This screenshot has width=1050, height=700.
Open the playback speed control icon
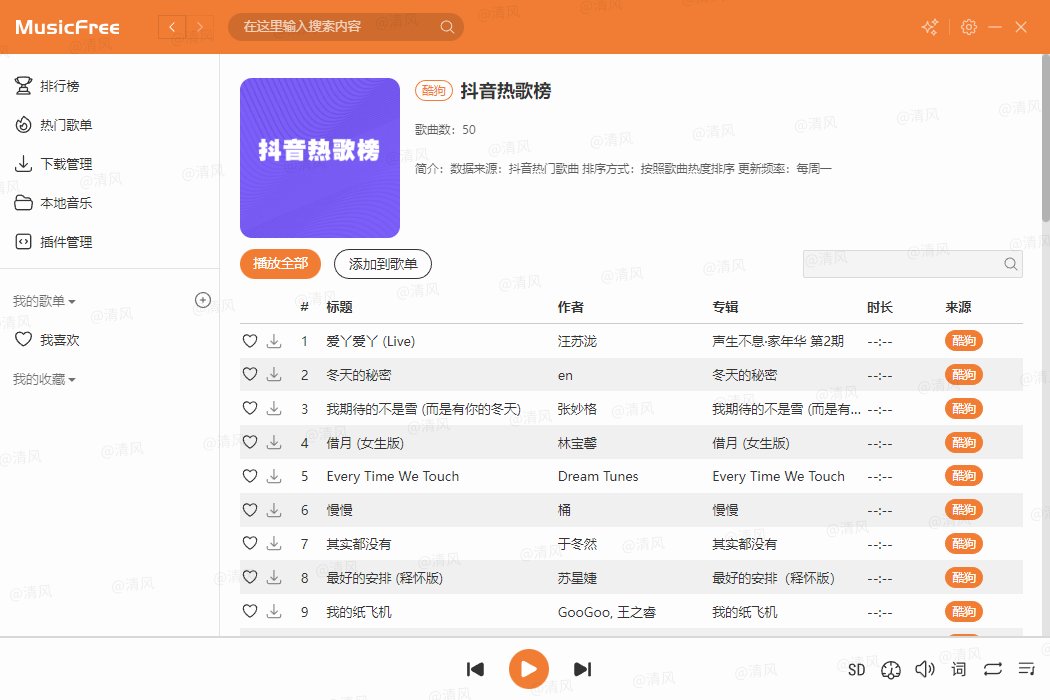pyautogui.click(x=892, y=669)
